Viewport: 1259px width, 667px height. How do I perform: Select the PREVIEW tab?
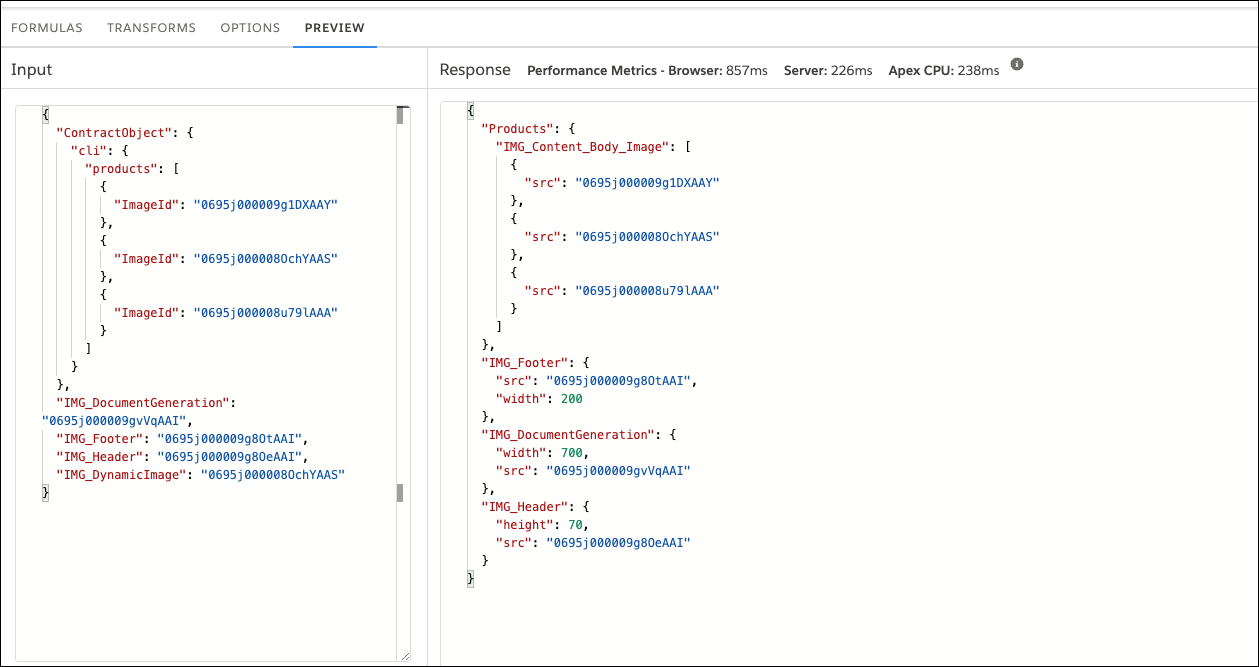point(334,28)
